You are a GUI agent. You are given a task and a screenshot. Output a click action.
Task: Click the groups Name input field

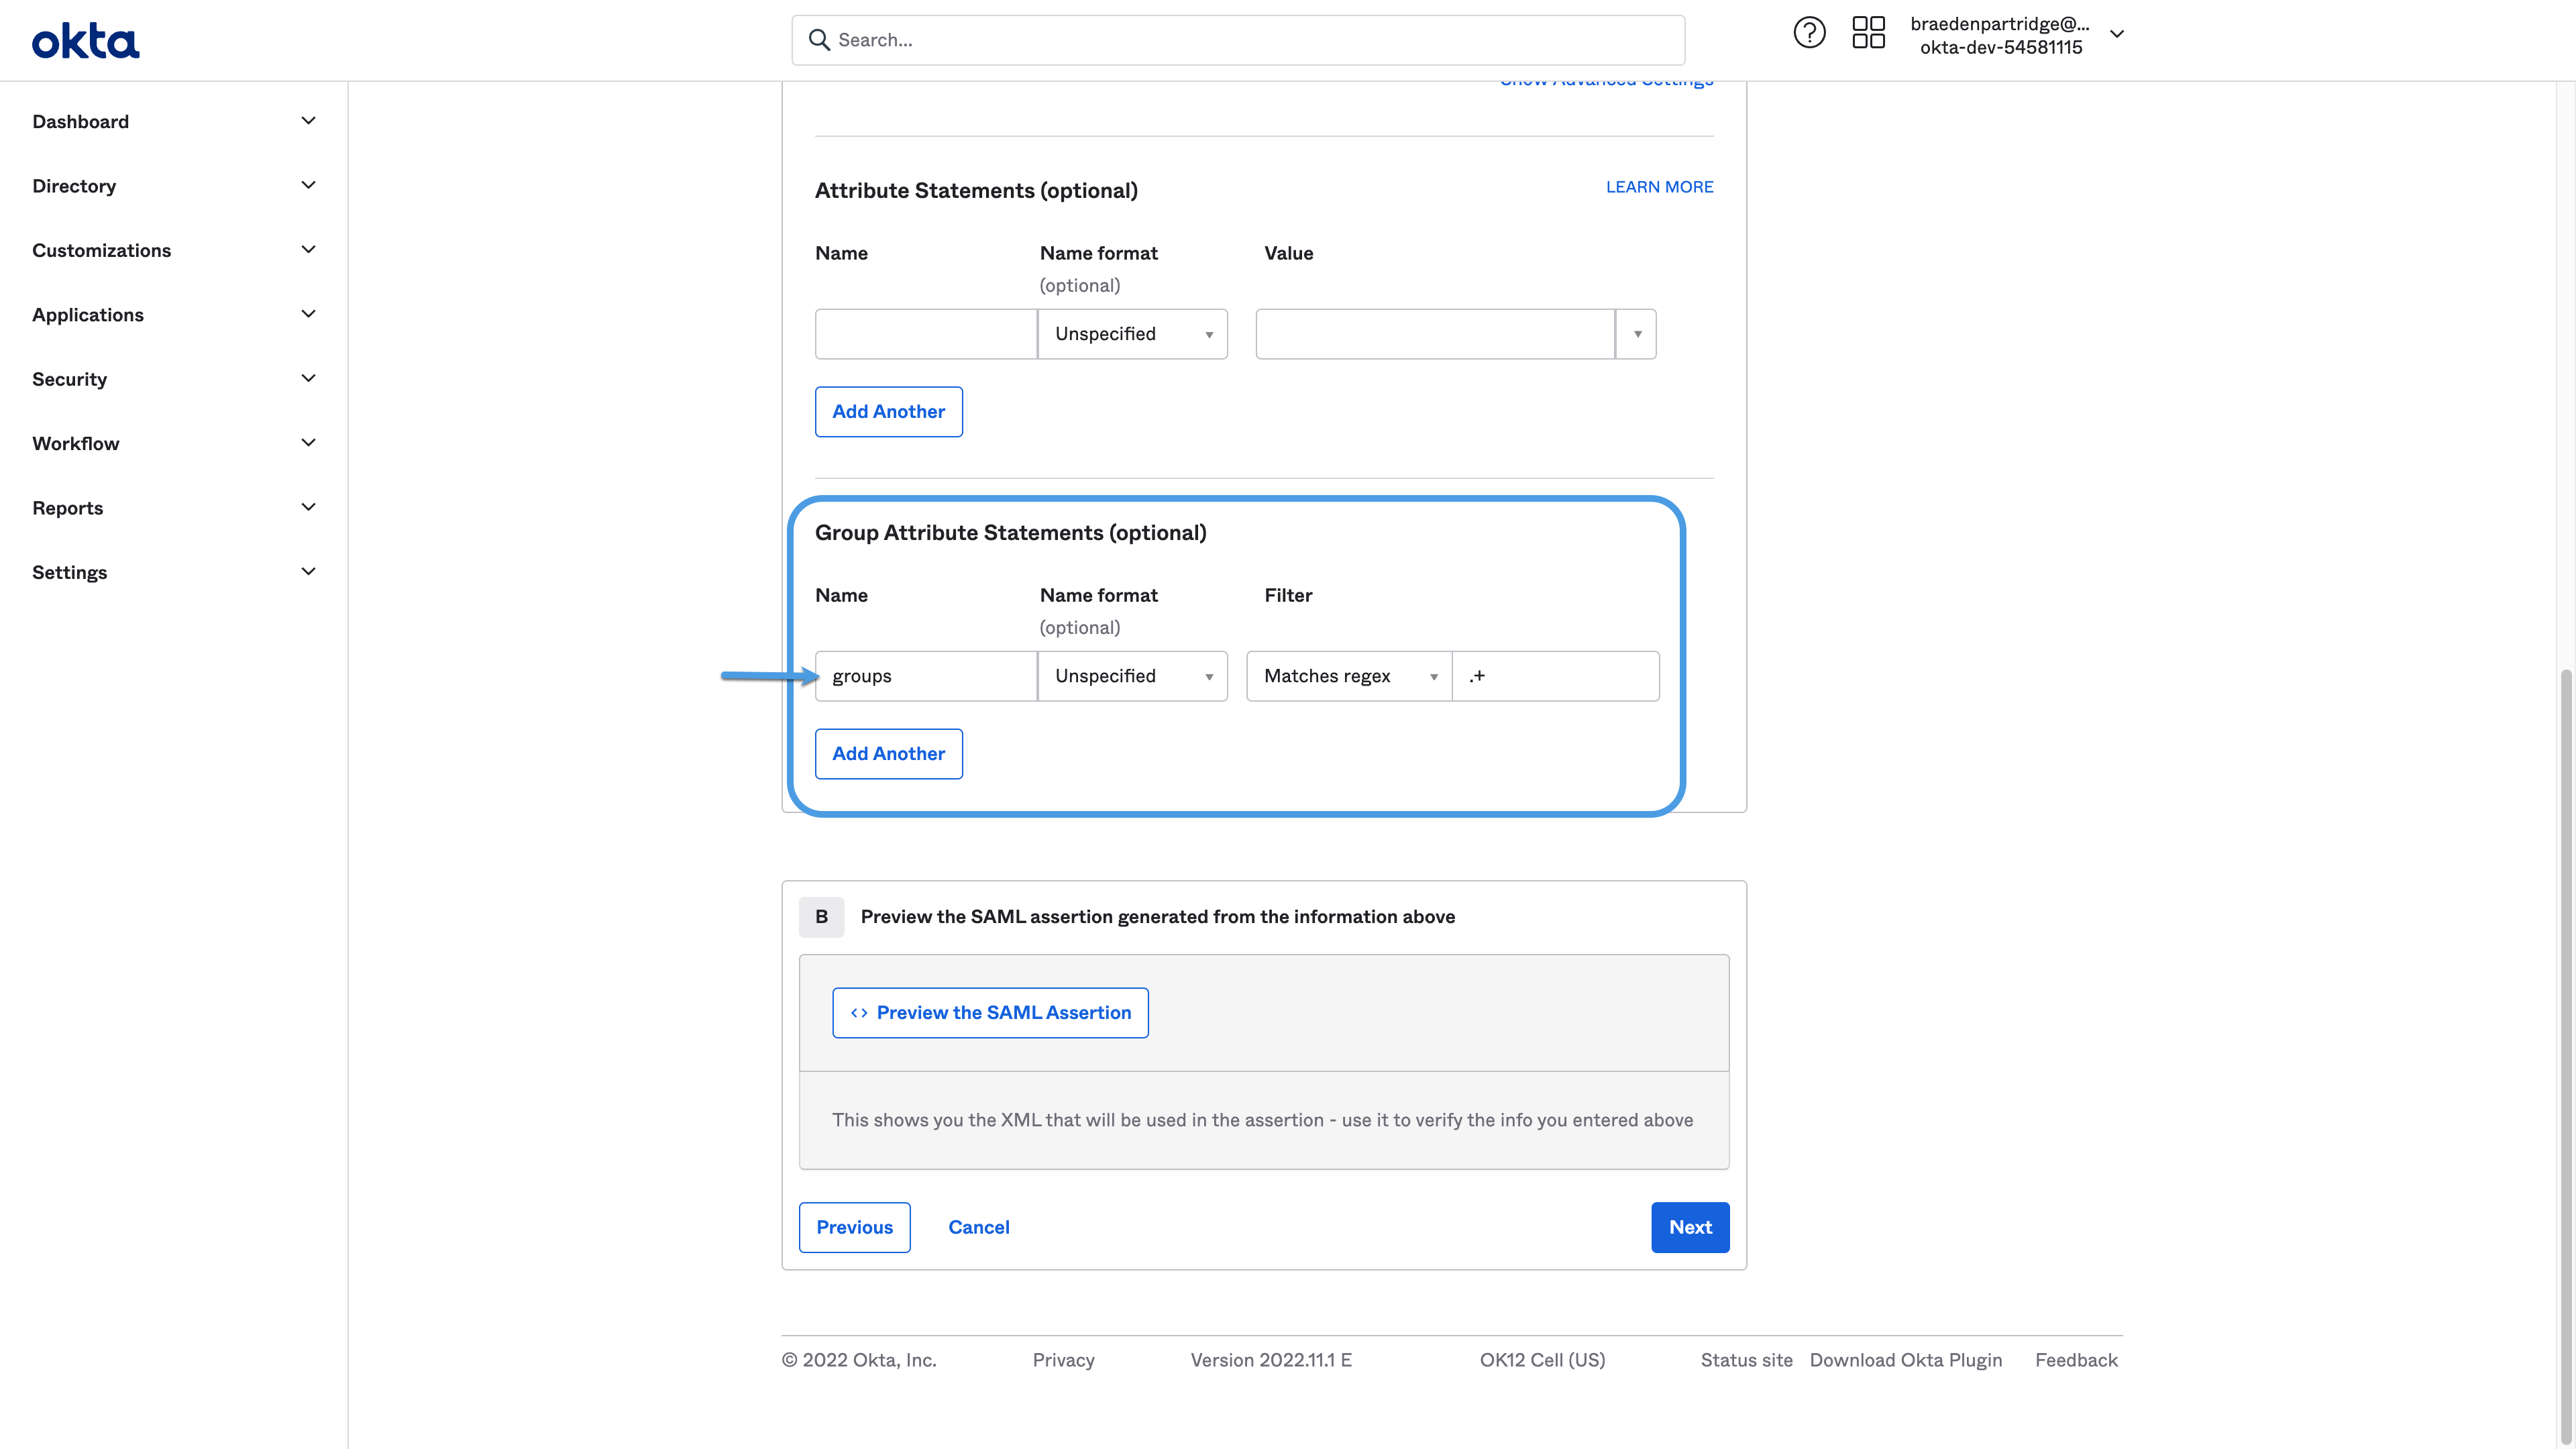(x=925, y=676)
